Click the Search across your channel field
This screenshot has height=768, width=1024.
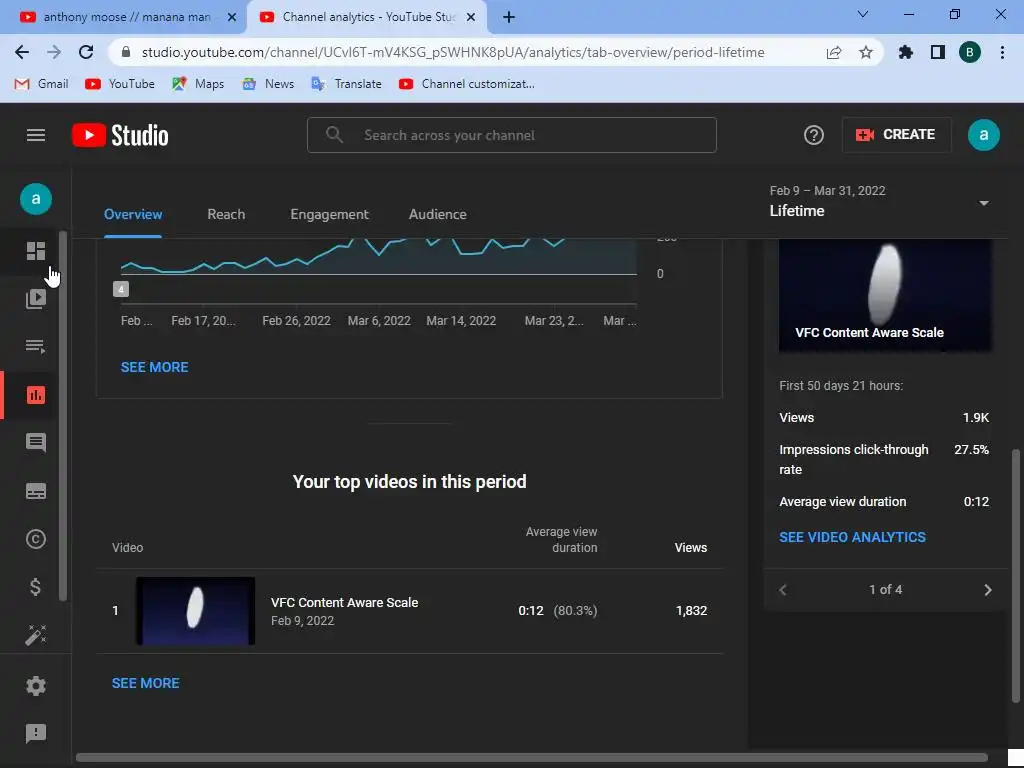pos(512,135)
